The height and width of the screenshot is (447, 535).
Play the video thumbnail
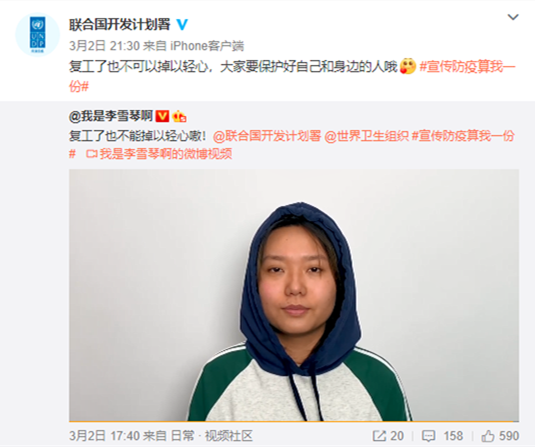coord(294,295)
